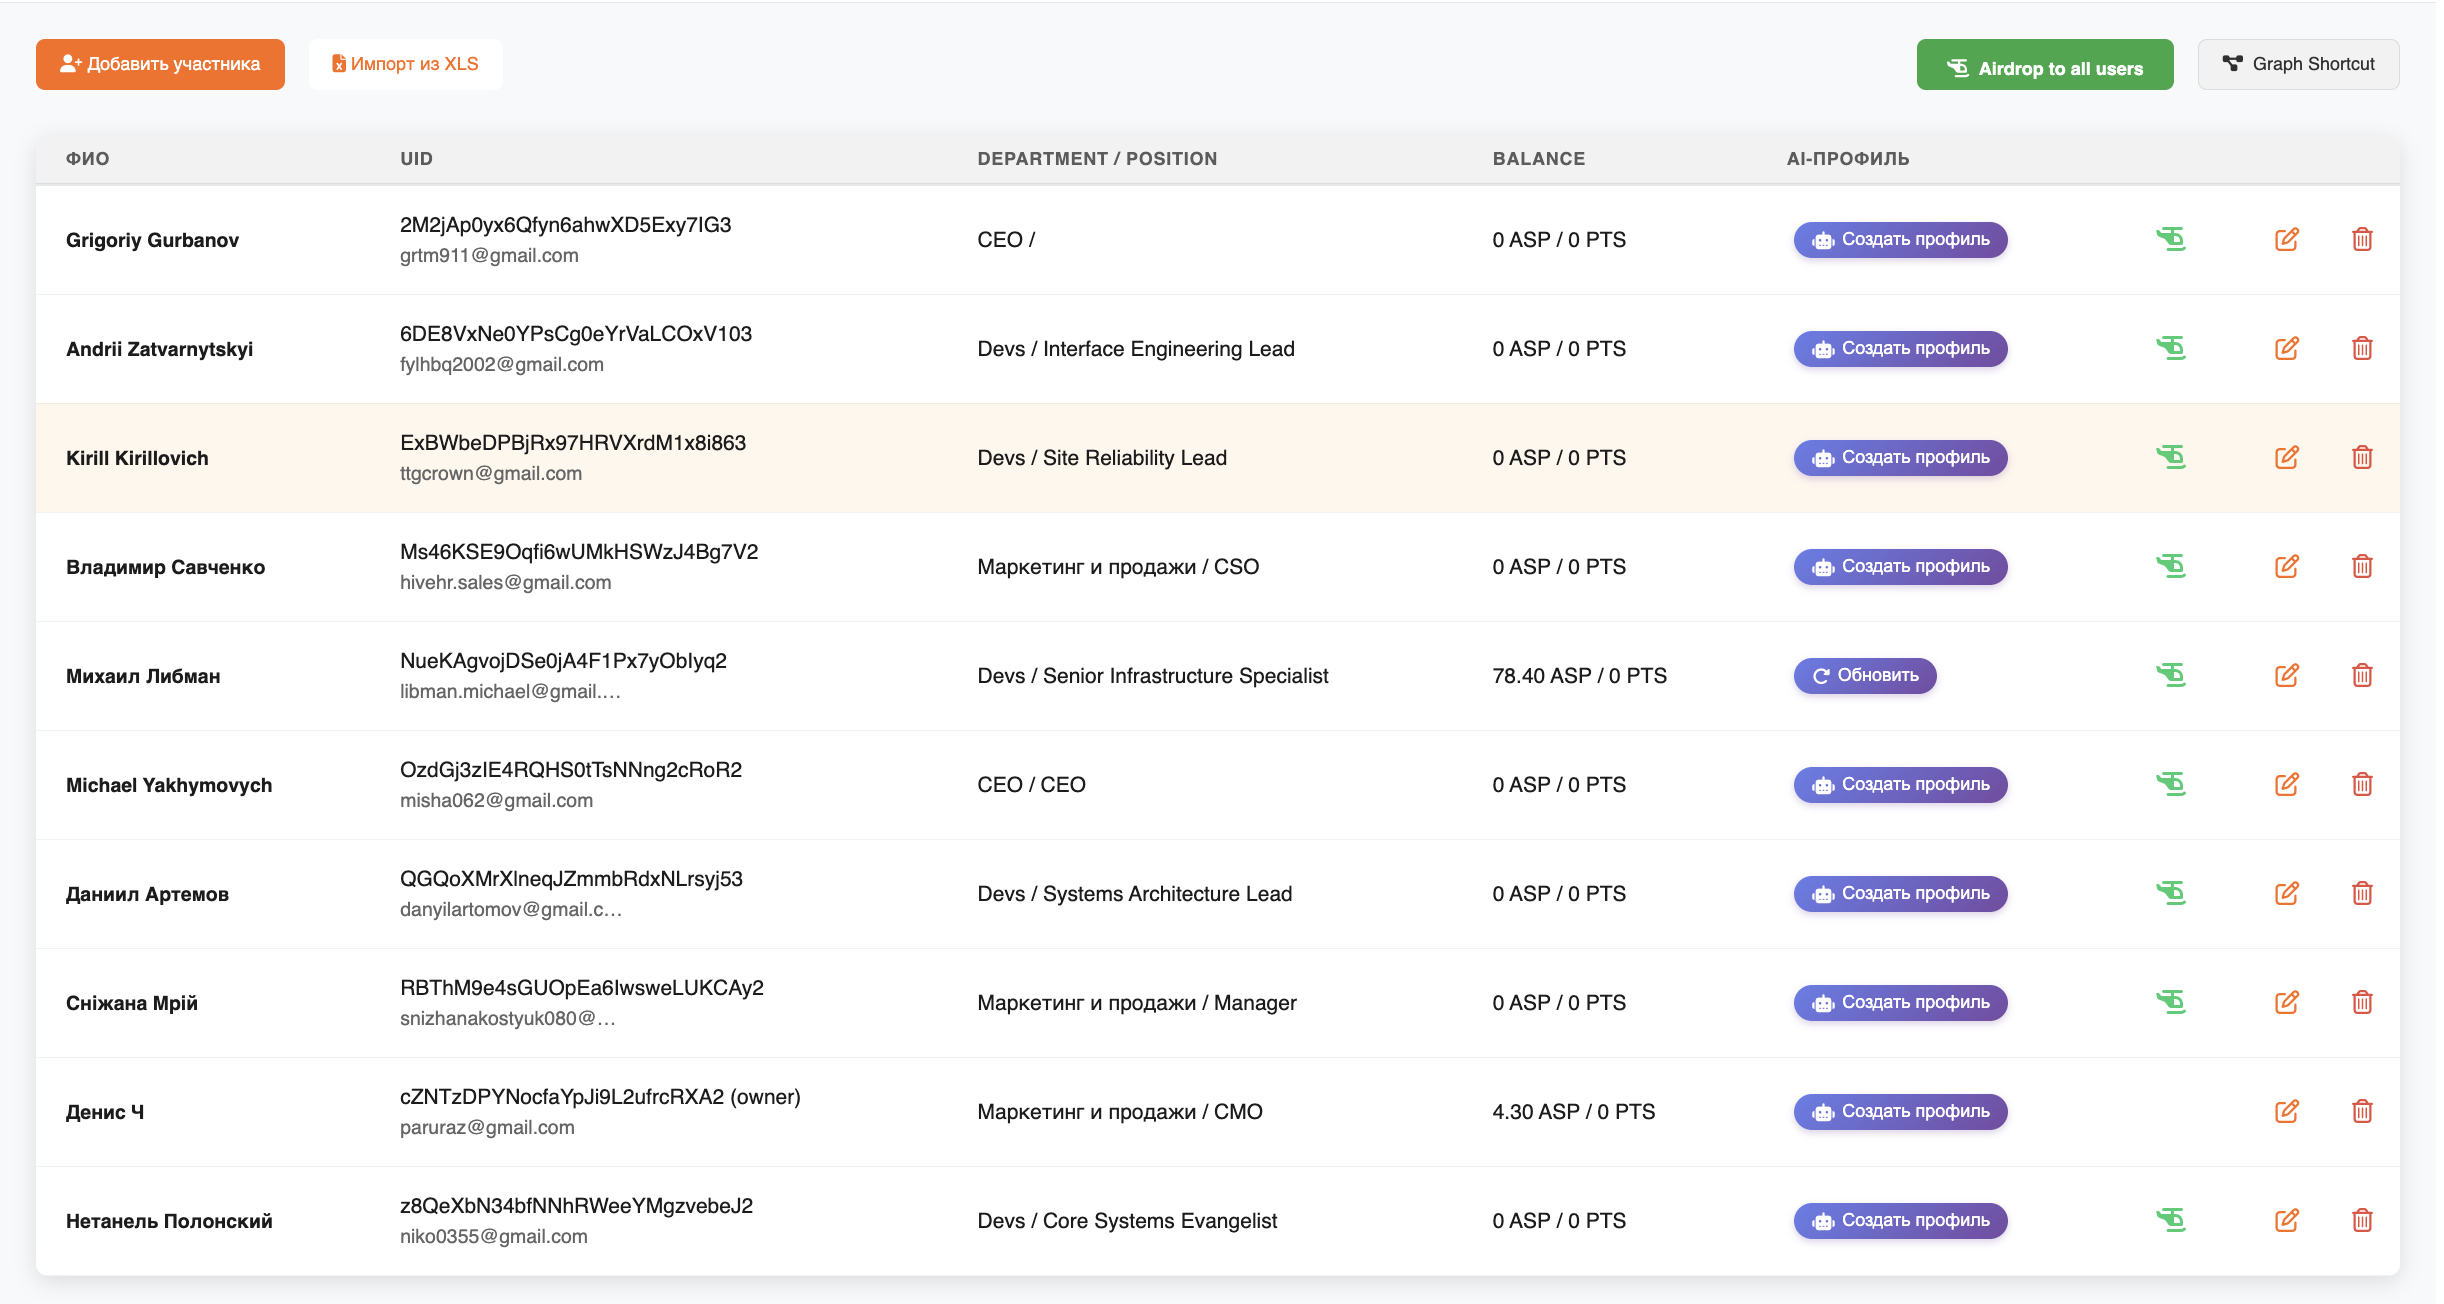Click airdrop icon for Grigoriy Gurbanov
Screen dimensions: 2444x1304
[2171, 239]
